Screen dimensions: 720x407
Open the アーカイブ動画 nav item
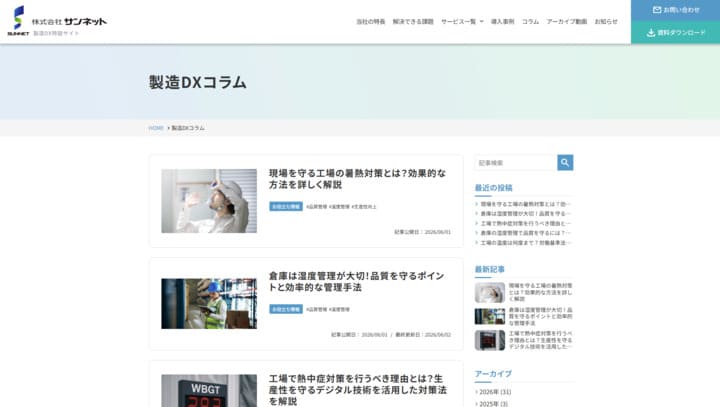pyautogui.click(x=567, y=22)
